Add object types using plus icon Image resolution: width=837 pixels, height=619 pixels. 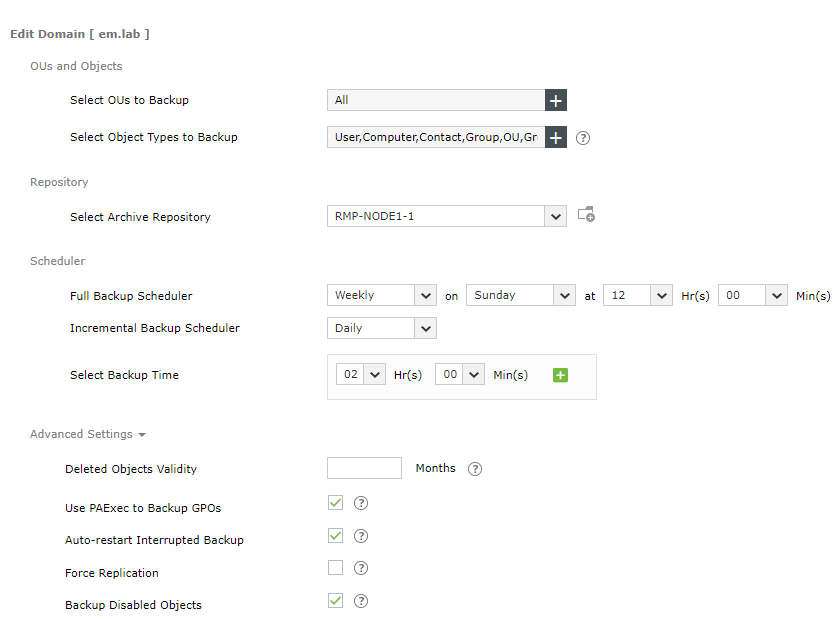coord(556,138)
